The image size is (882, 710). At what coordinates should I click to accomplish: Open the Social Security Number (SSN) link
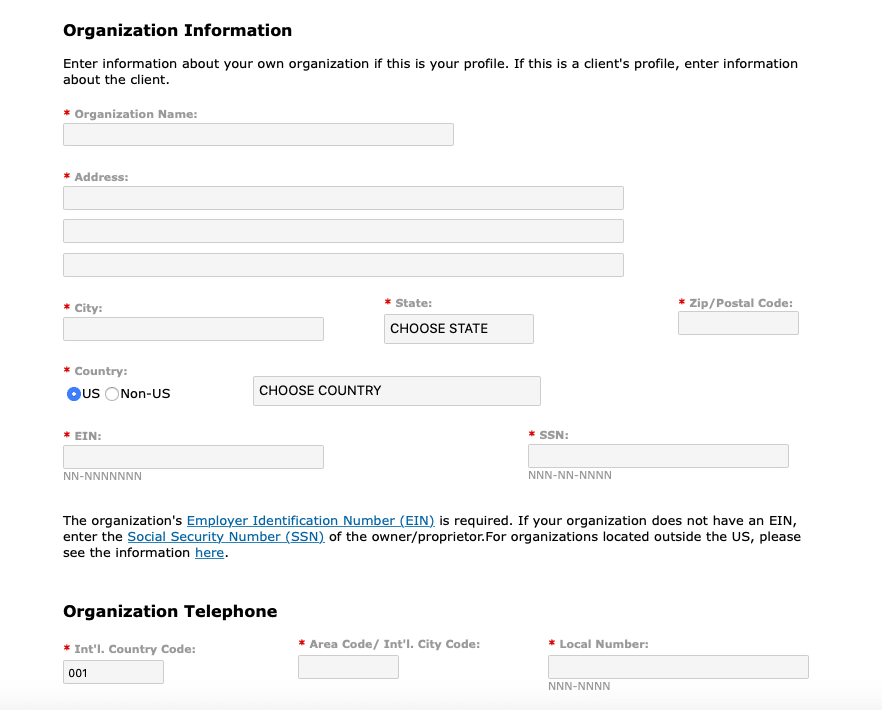pos(225,536)
